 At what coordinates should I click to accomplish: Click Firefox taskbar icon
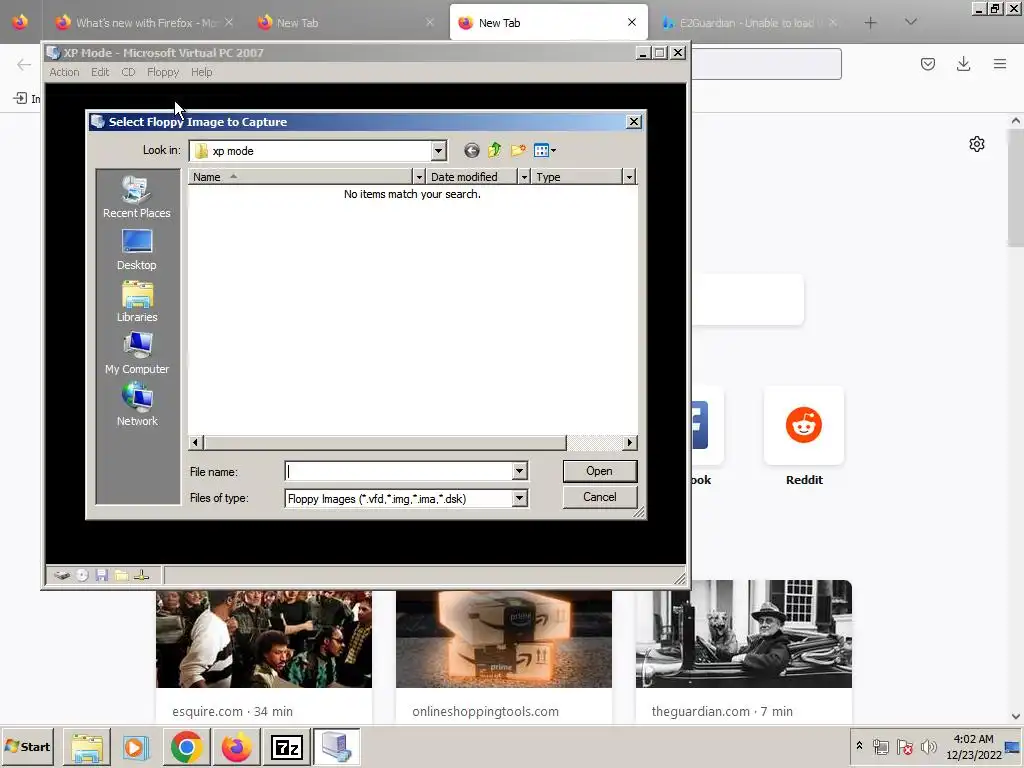coord(236,747)
